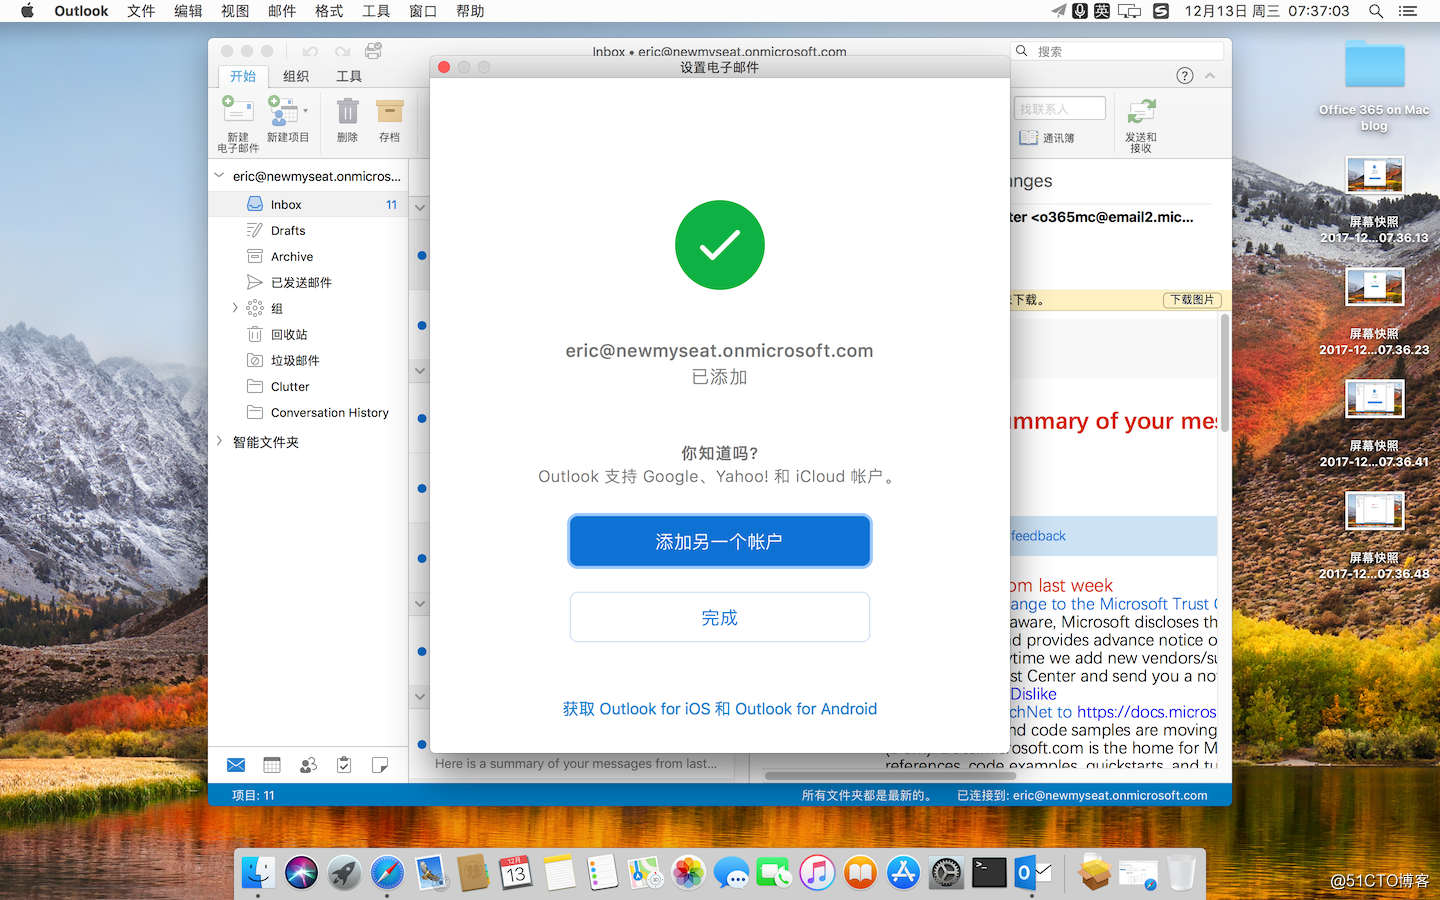
Task: Click the vertical scrollbar in reading pane
Action: click(x=1224, y=371)
